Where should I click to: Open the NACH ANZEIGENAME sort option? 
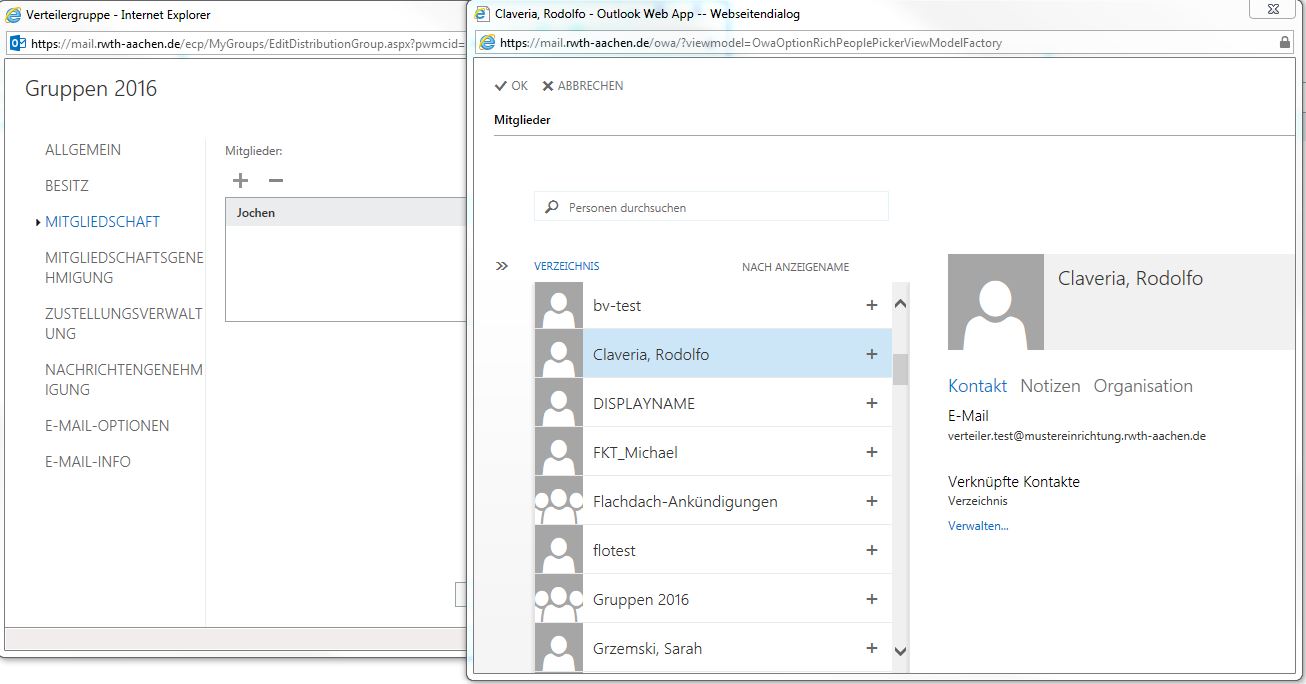pyautogui.click(x=795, y=267)
